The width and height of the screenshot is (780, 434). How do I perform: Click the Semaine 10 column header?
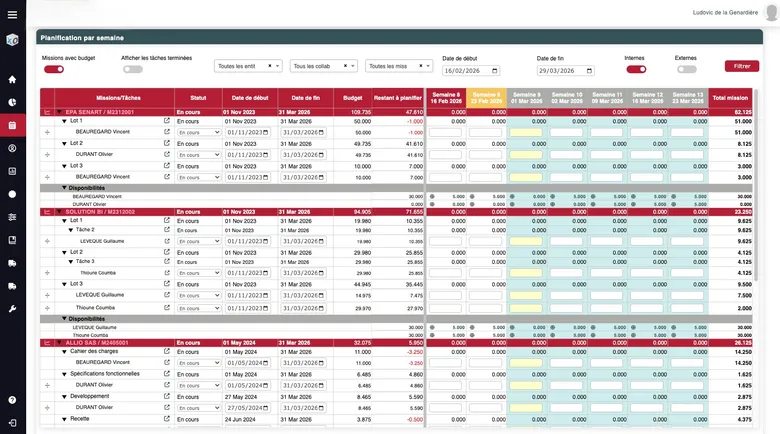tap(566, 97)
